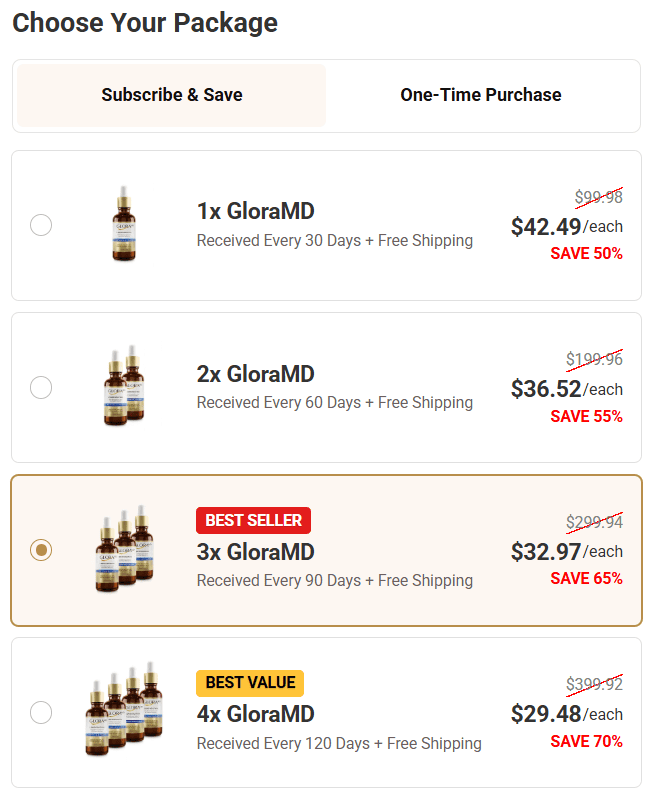Screen dimensions: 651x797
Task: Select the 3x GloraMD radio button
Action: click(x=41, y=550)
